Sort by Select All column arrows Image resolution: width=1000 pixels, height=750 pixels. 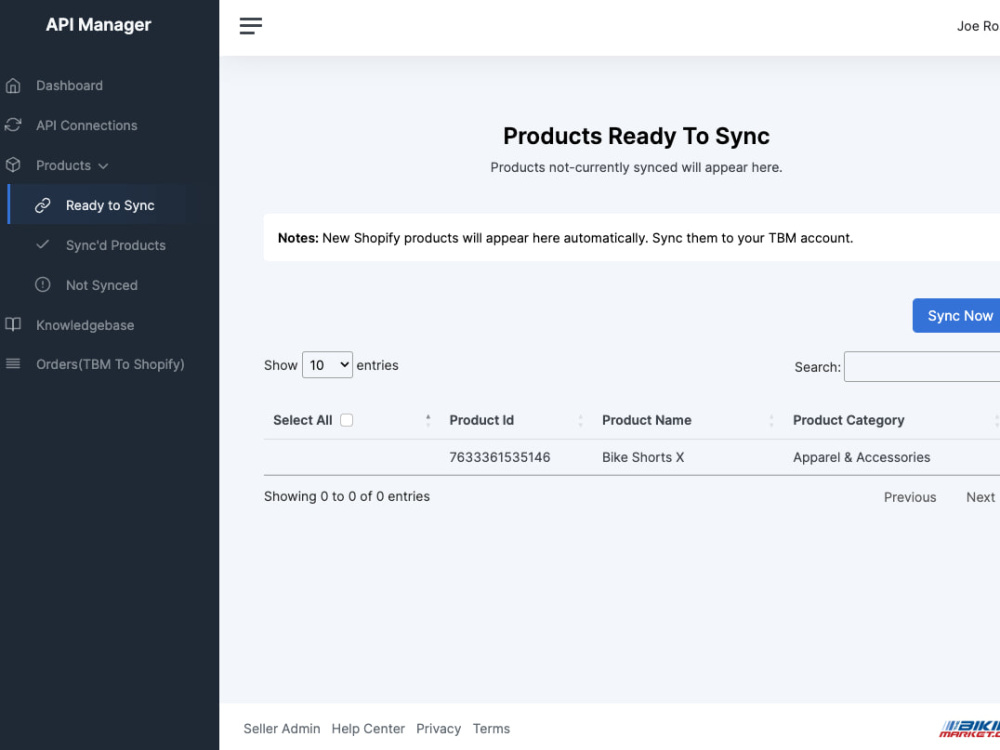pos(428,420)
